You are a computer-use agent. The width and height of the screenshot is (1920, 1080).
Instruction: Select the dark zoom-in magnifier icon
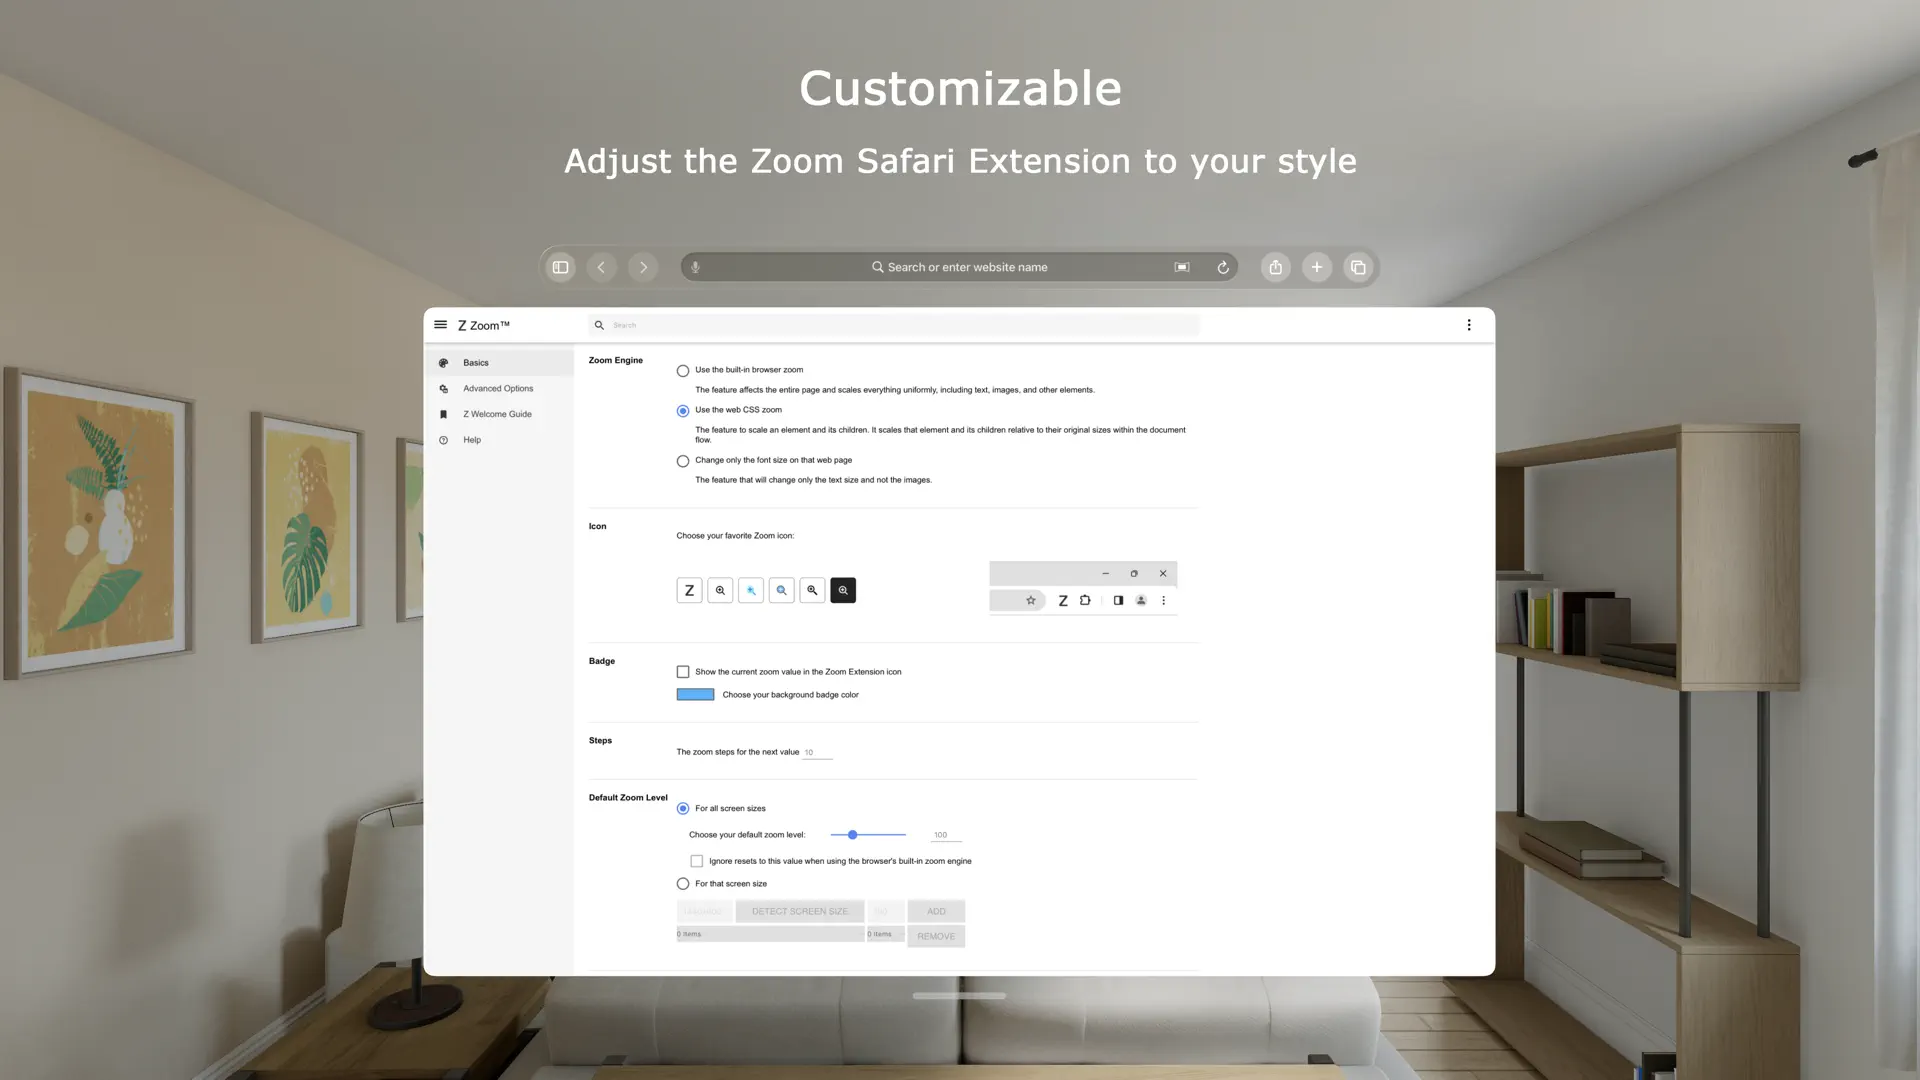point(843,590)
